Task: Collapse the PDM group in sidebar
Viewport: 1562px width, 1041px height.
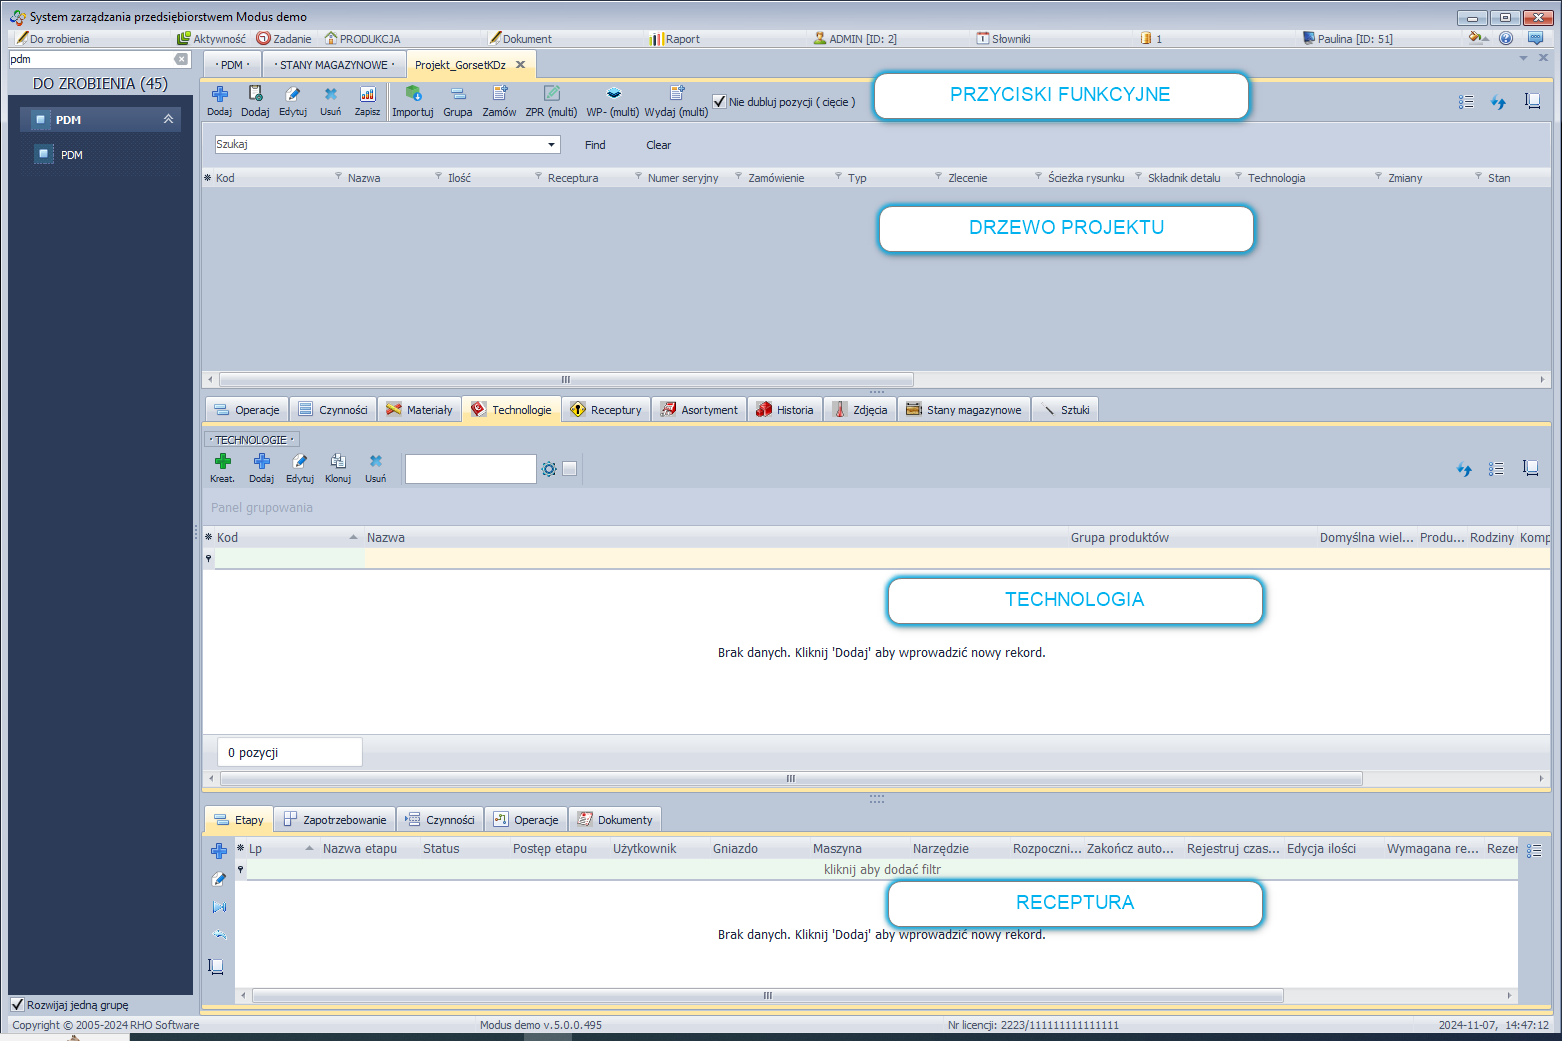Action: pos(168,119)
